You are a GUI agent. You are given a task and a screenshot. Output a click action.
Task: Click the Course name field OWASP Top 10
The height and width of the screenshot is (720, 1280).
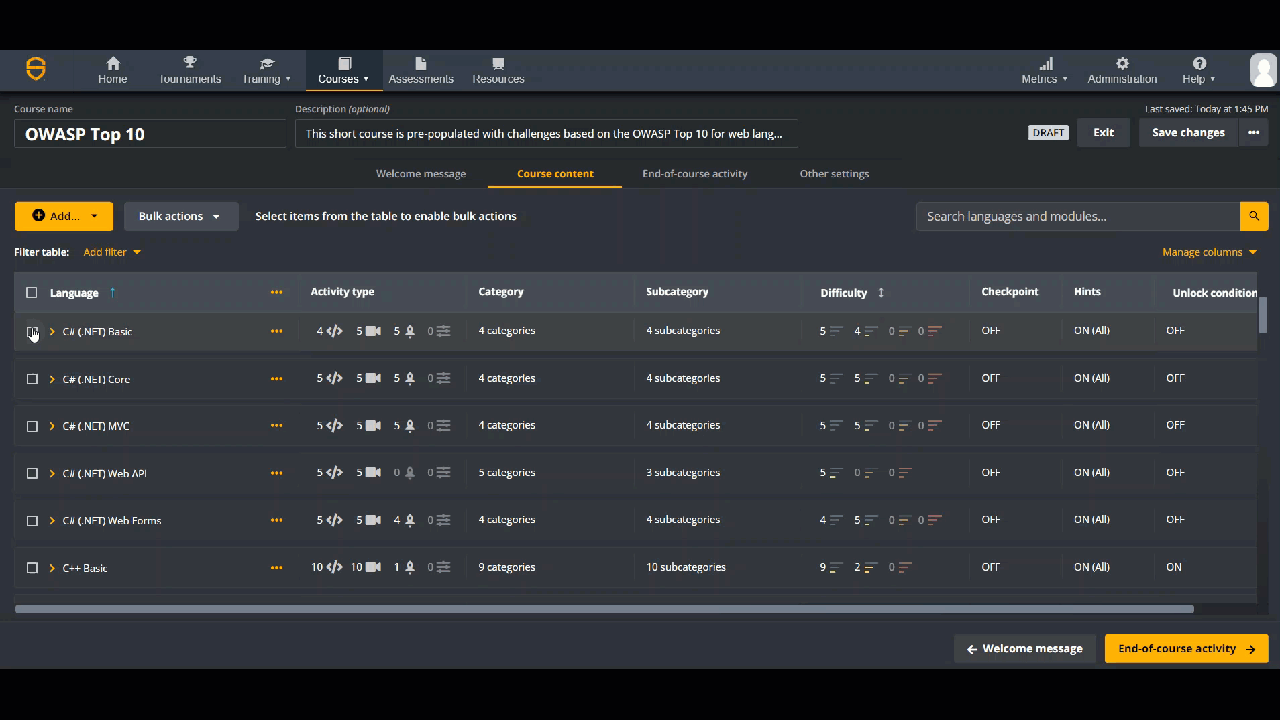(150, 134)
